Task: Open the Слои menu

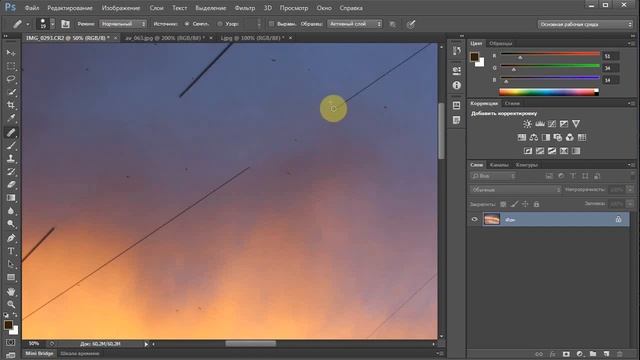Action: point(156,8)
